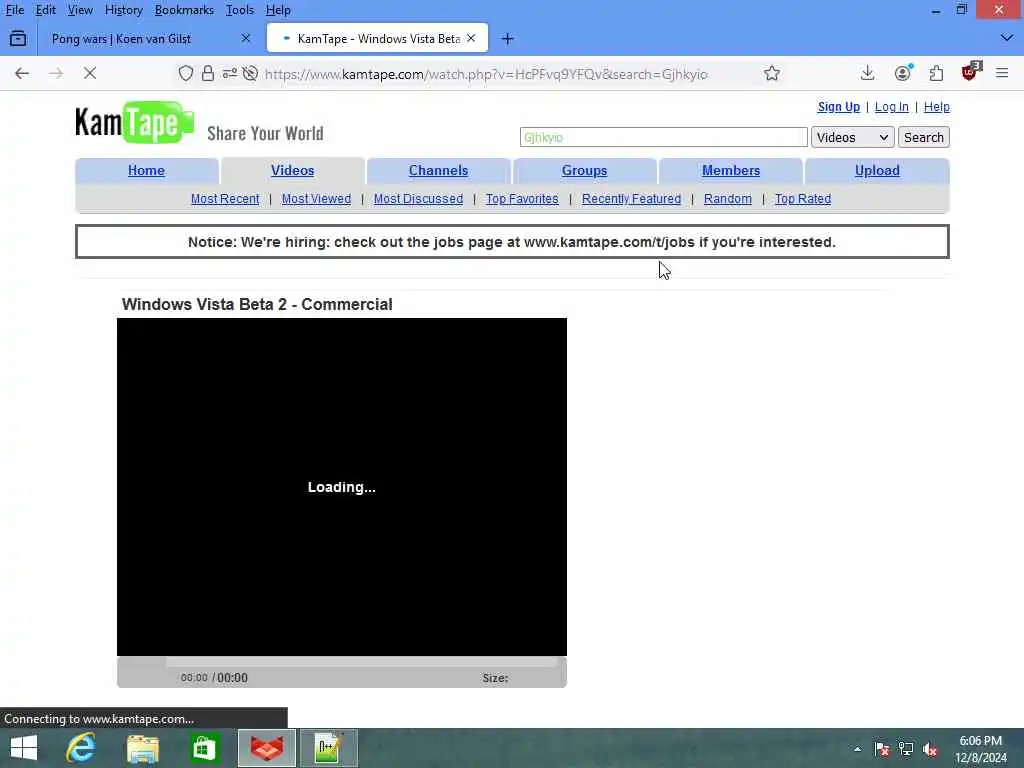Open the Notepad++ taskbar icon
Image resolution: width=1024 pixels, height=768 pixels.
pyautogui.click(x=328, y=748)
